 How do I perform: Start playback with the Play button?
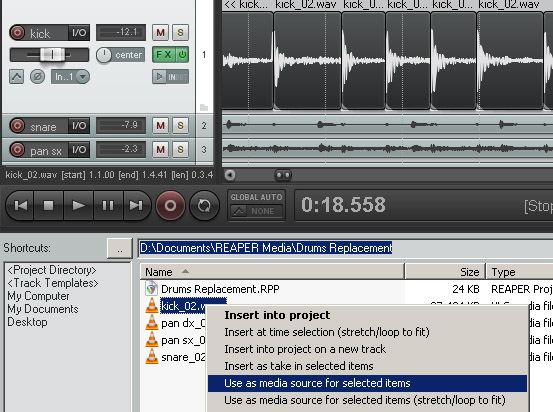(78, 205)
